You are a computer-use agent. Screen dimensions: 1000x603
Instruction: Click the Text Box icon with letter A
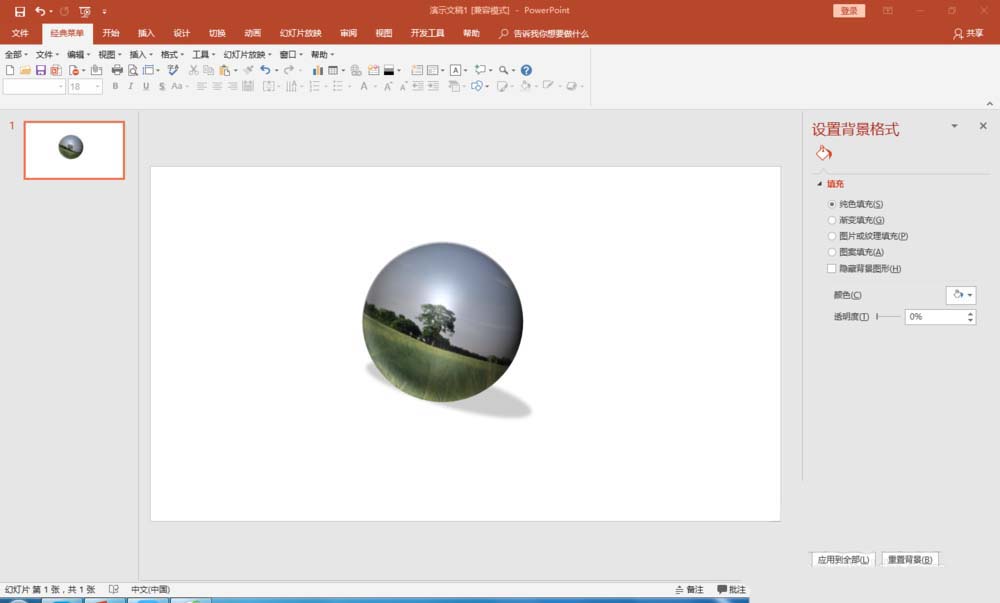[x=455, y=70]
